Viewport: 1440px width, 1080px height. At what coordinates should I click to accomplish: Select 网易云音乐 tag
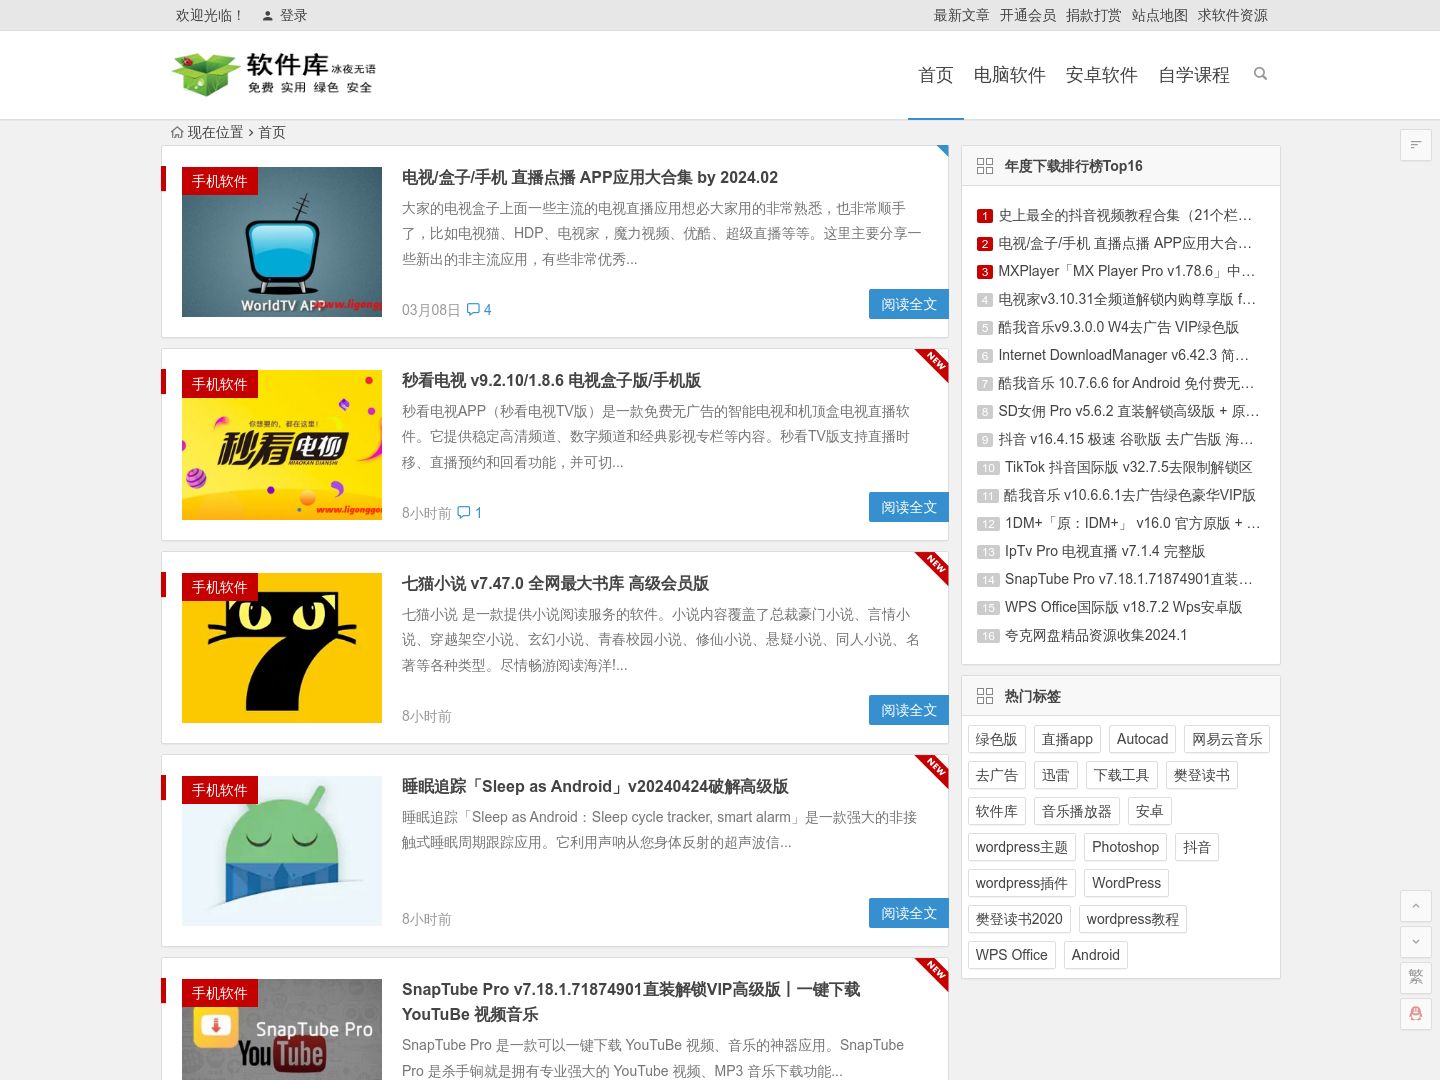click(1227, 739)
